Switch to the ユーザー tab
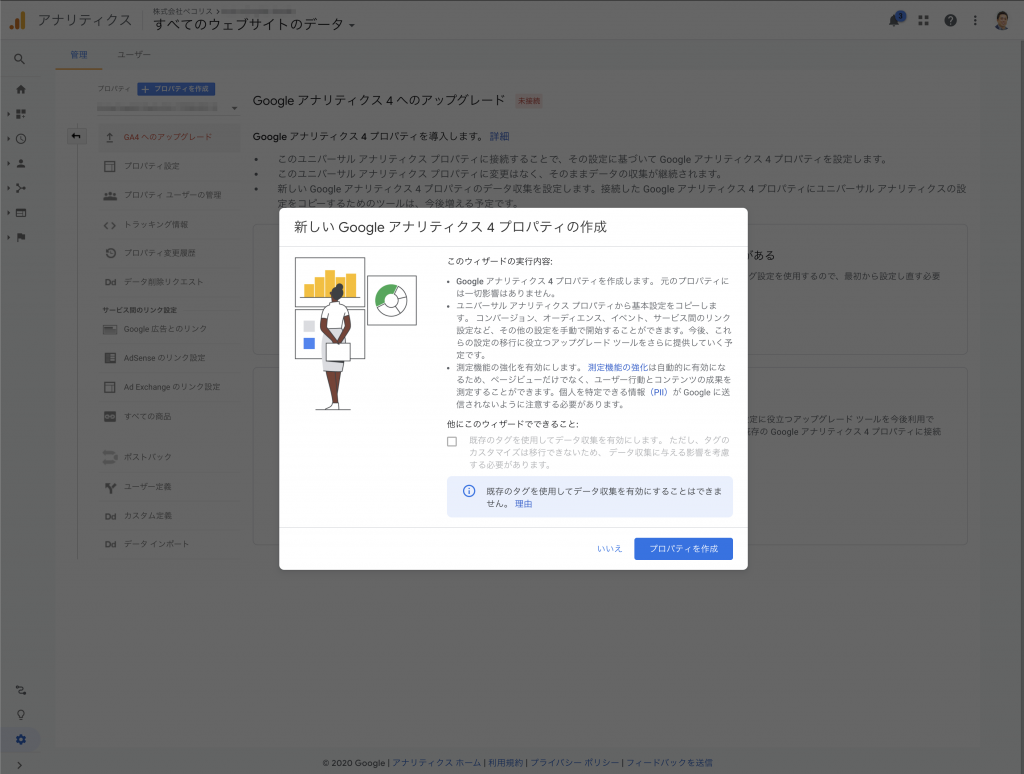The width and height of the screenshot is (1024, 774). tap(134, 55)
